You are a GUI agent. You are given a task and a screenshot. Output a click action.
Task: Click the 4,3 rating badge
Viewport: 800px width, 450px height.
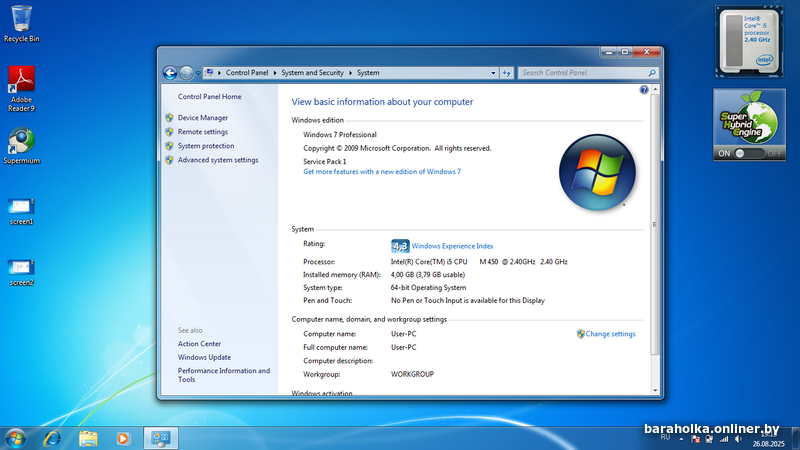pyautogui.click(x=400, y=246)
